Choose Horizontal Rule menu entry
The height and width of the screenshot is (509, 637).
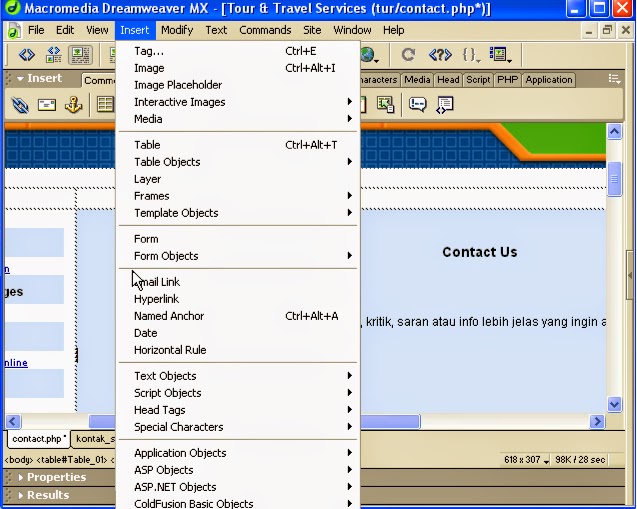coord(238,350)
